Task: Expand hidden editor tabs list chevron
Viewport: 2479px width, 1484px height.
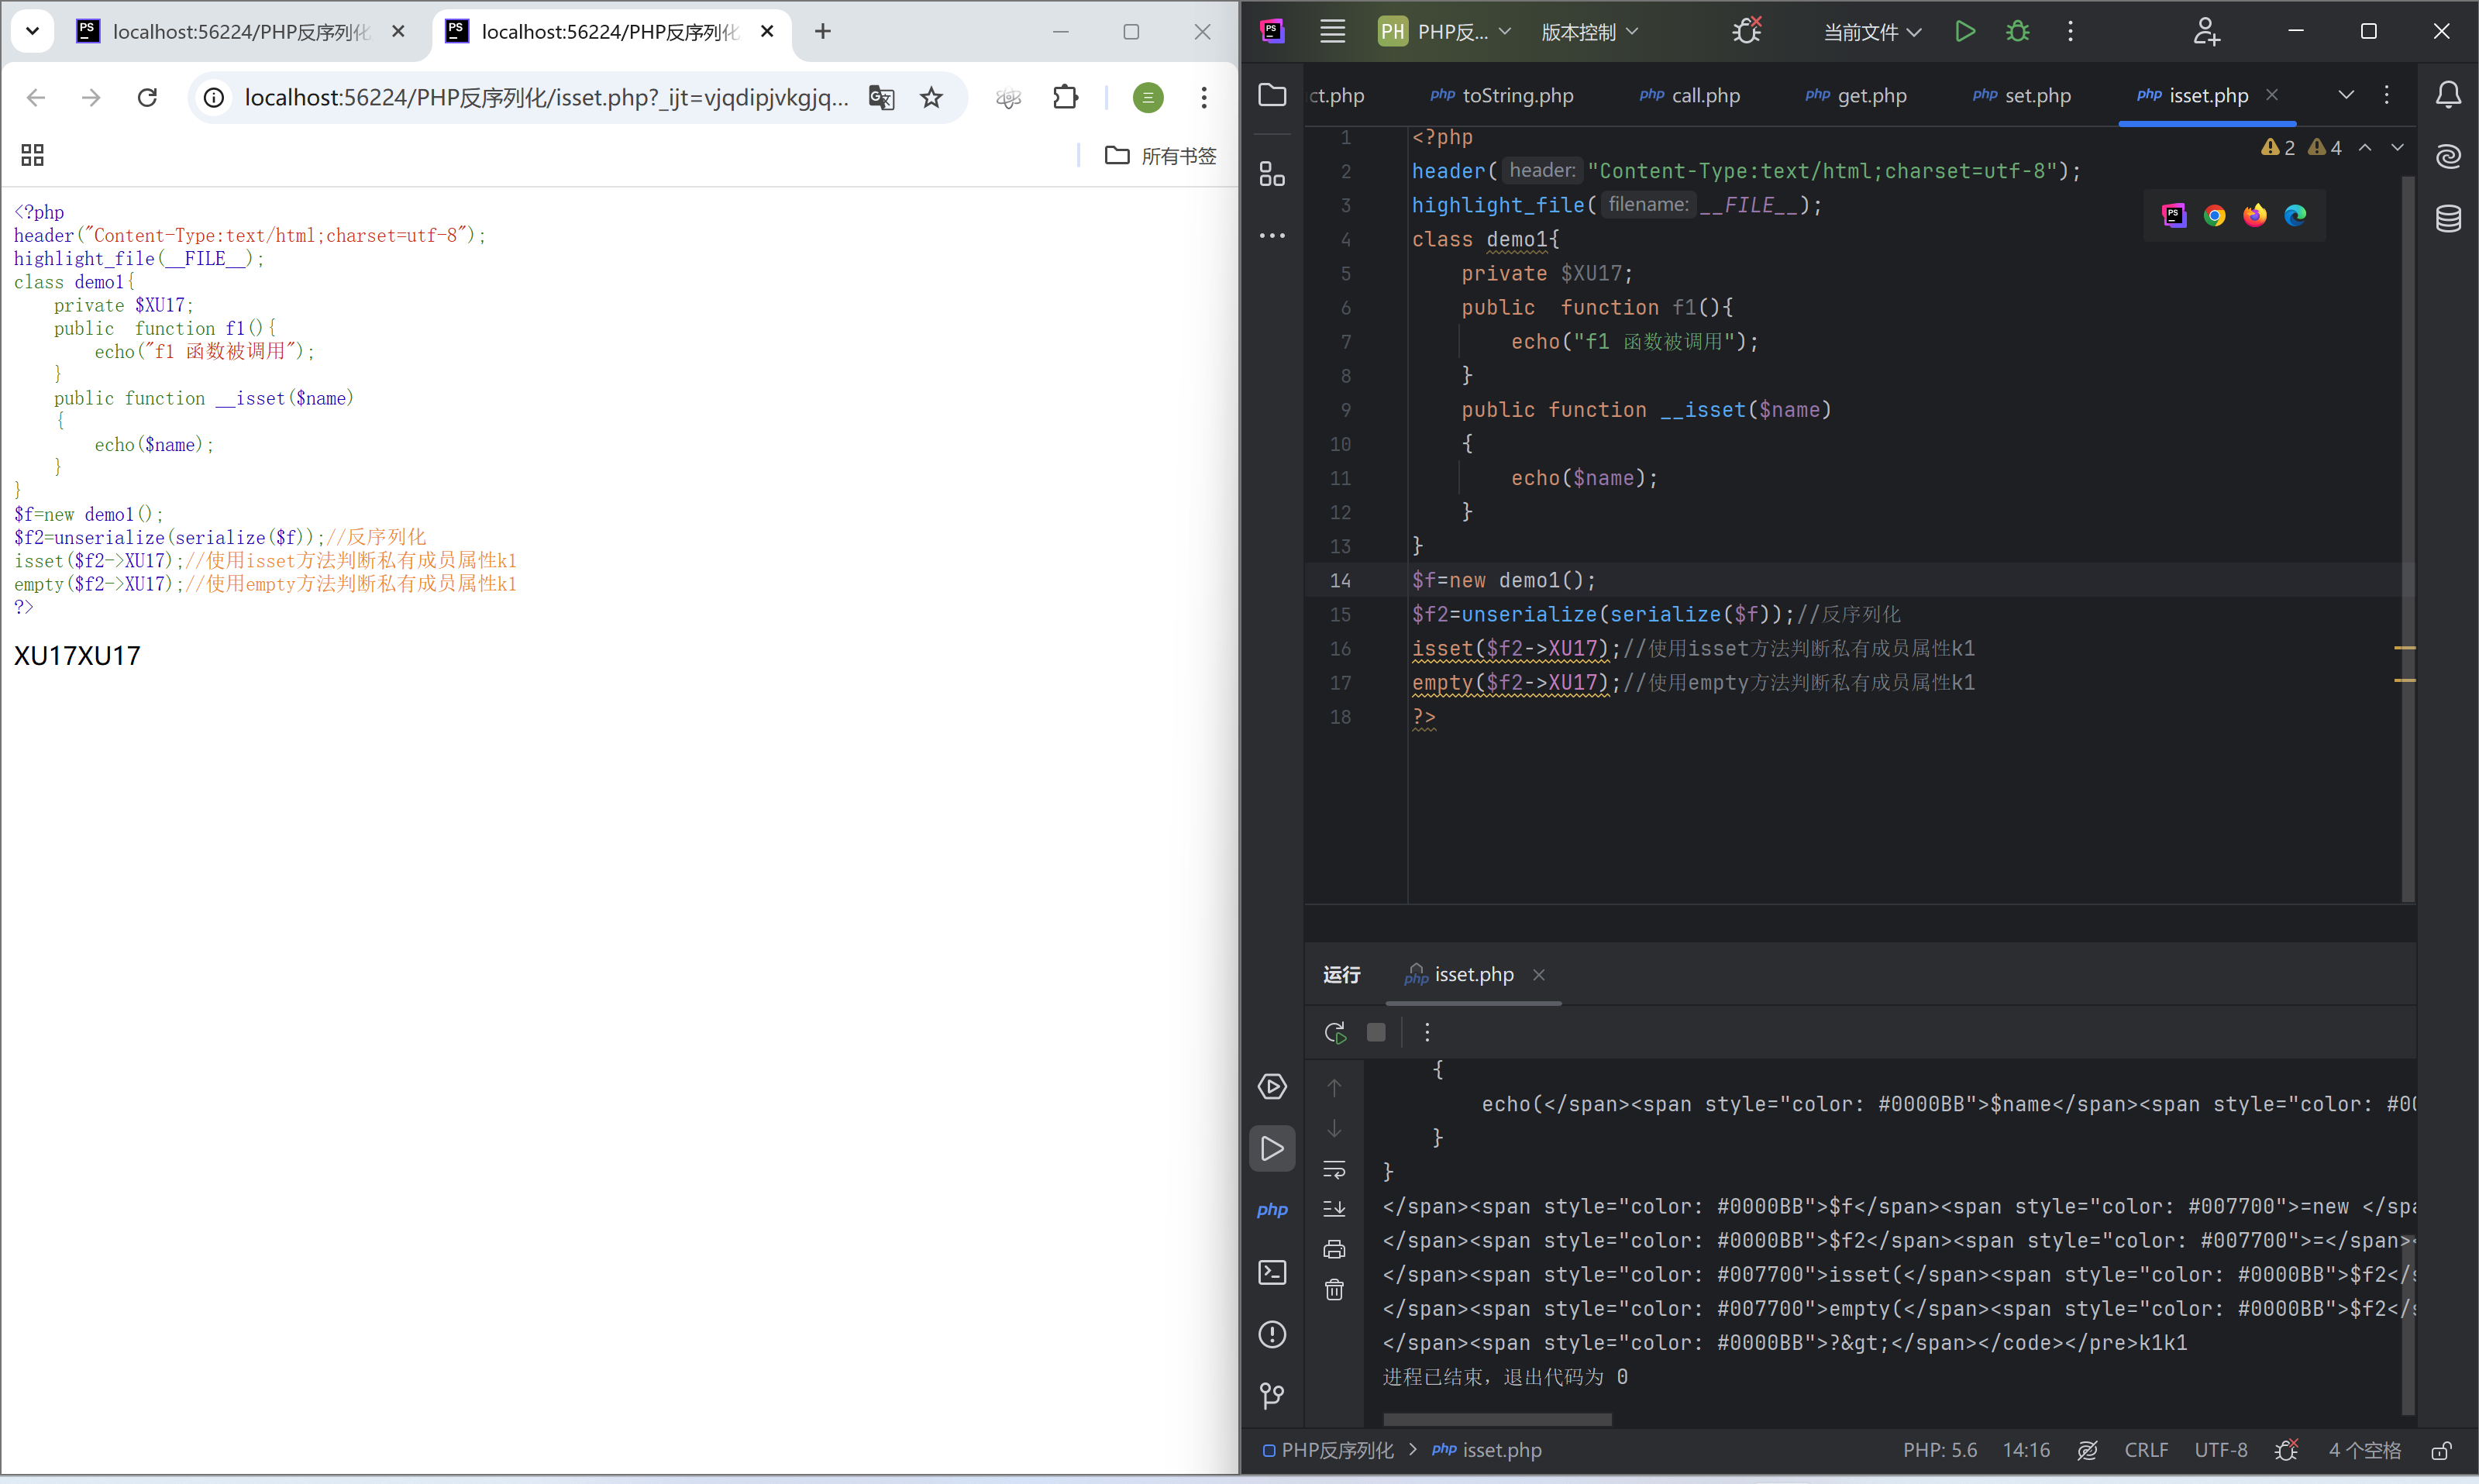Action: (x=2346, y=95)
